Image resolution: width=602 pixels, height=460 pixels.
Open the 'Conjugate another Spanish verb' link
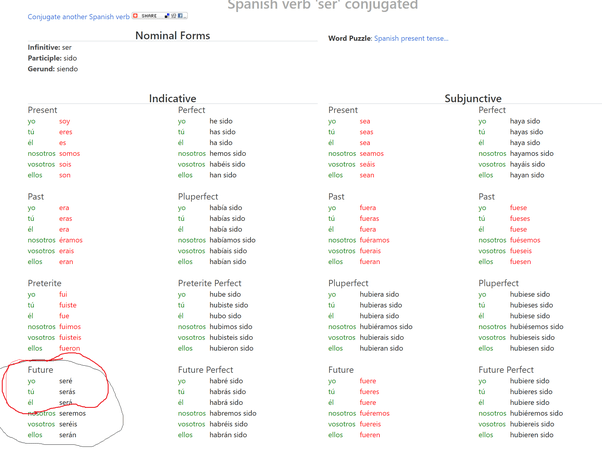(79, 17)
